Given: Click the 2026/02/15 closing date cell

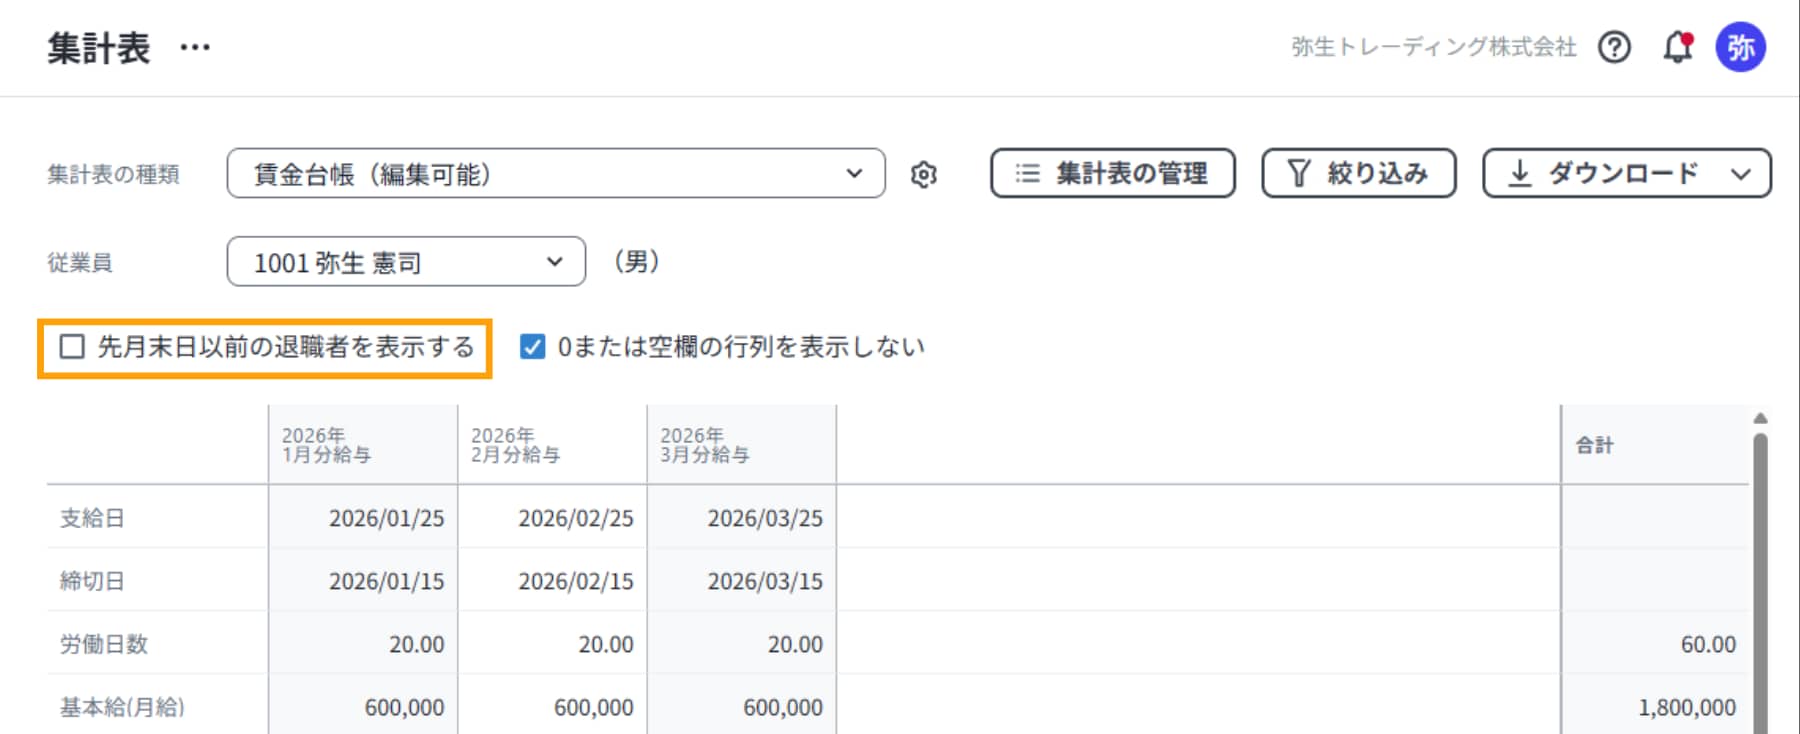Looking at the screenshot, I should coord(552,581).
